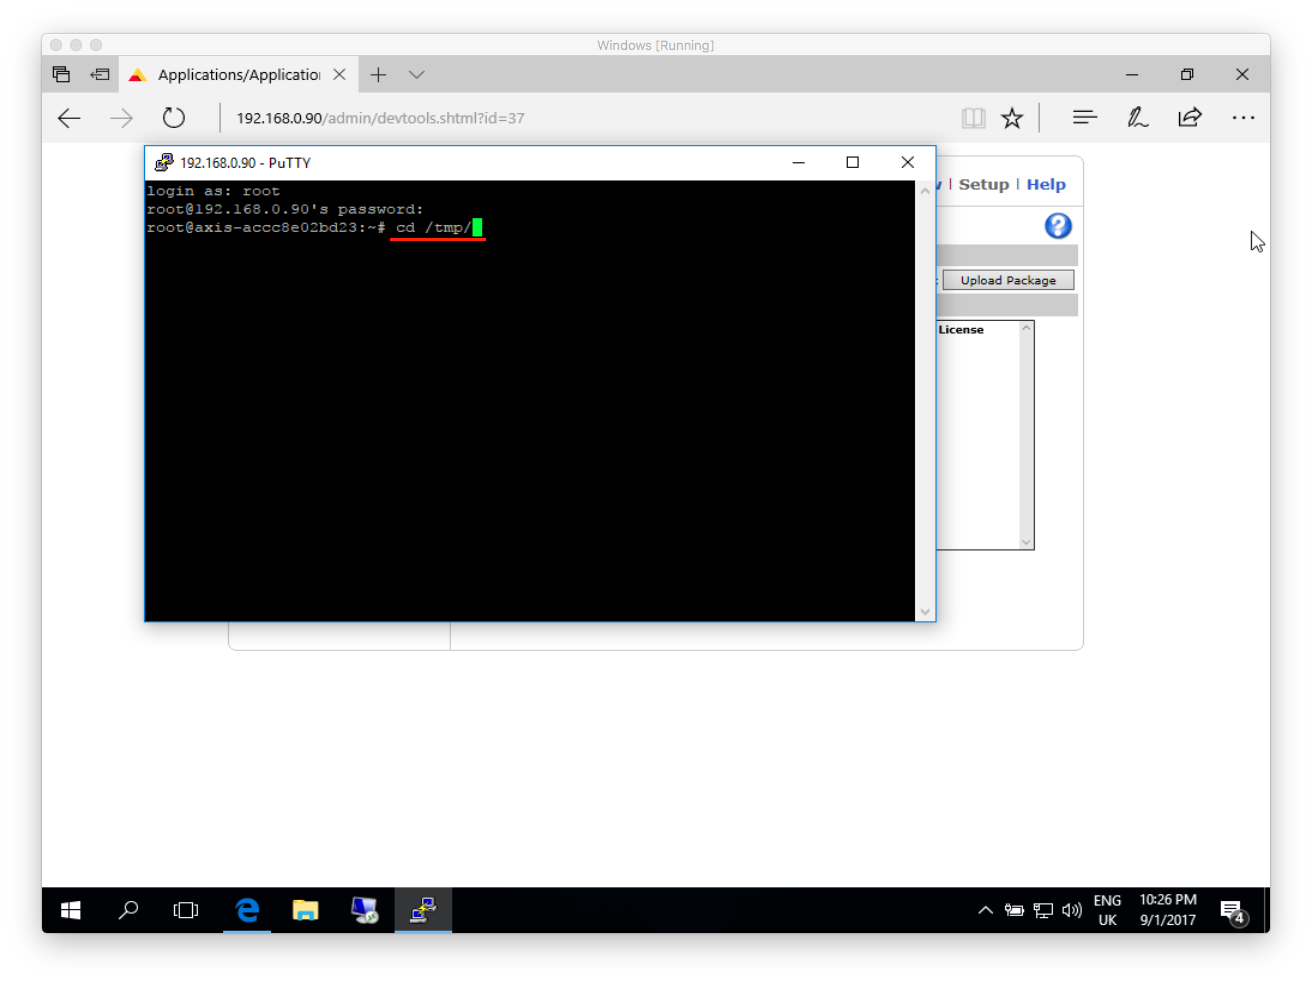Viewport: 1312px width, 983px height.
Task: Change ENG UK input language
Action: [x=1107, y=910]
